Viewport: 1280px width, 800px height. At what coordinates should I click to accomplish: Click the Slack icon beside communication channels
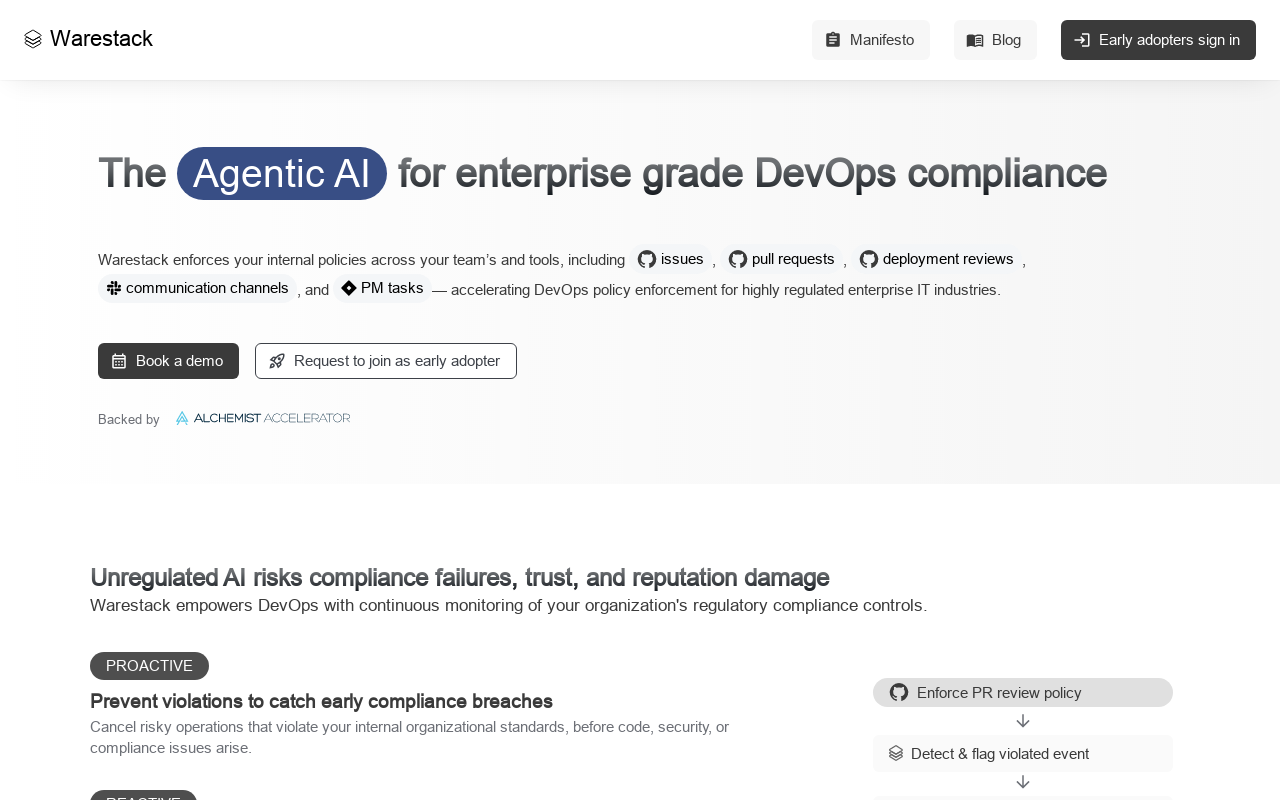(114, 288)
